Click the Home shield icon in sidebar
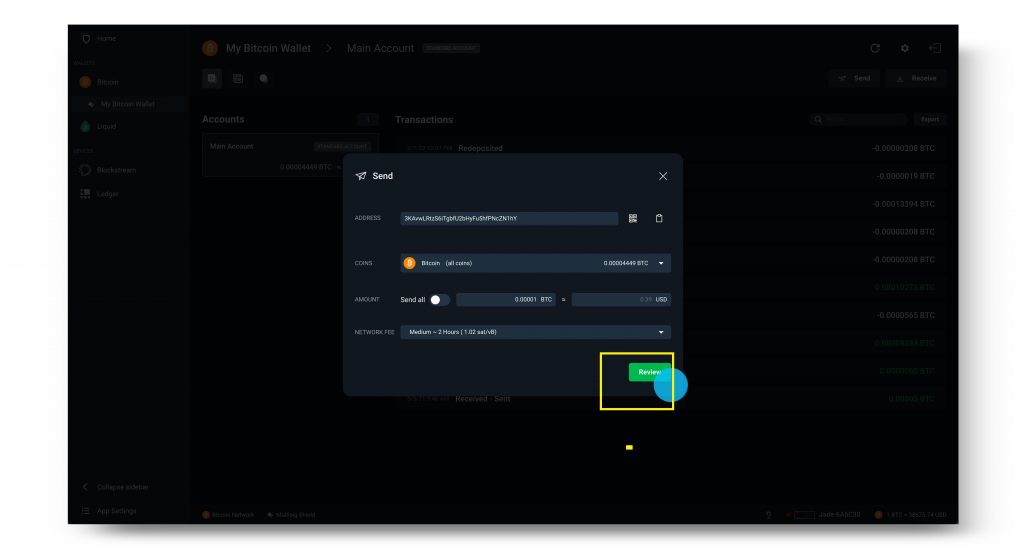This screenshot has width=1024, height=551. coord(86,39)
